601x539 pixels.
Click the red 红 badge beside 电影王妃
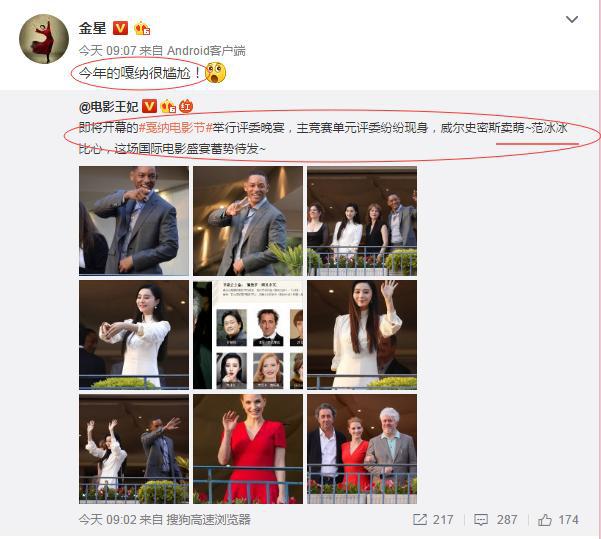click(x=186, y=106)
